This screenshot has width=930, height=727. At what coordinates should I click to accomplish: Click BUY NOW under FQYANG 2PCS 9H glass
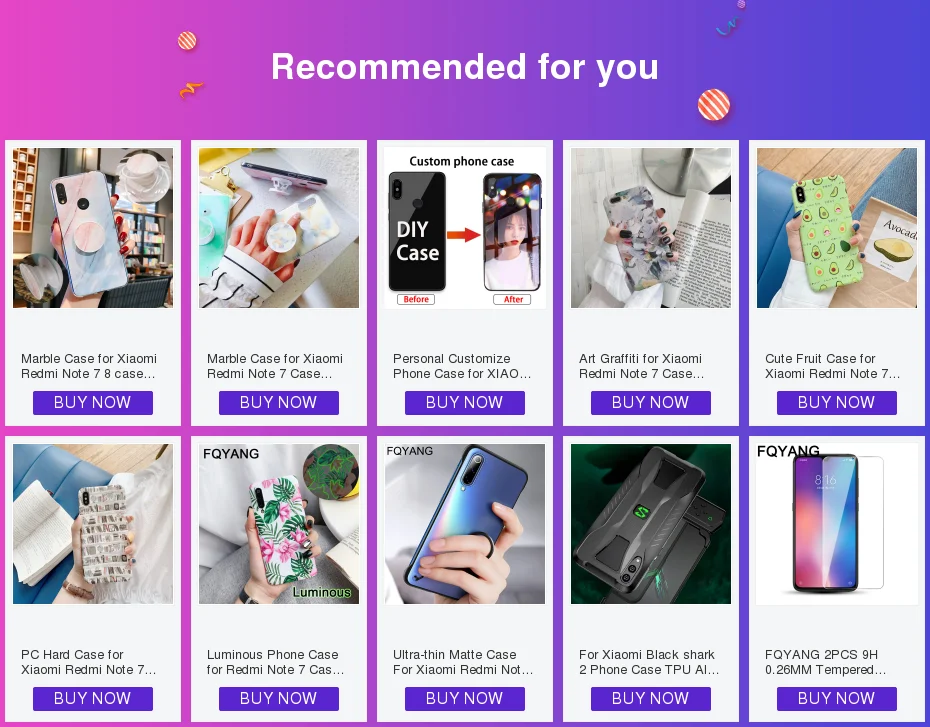point(836,699)
